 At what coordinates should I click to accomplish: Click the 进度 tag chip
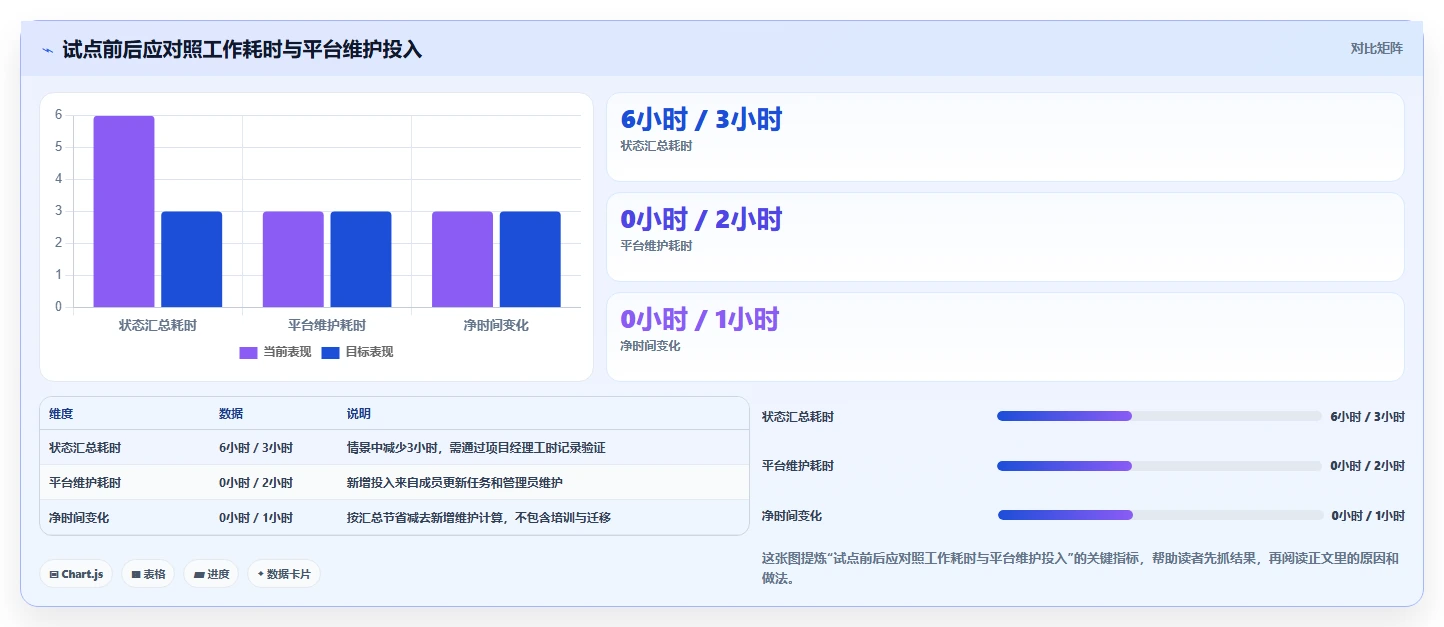pyautogui.click(x=211, y=574)
